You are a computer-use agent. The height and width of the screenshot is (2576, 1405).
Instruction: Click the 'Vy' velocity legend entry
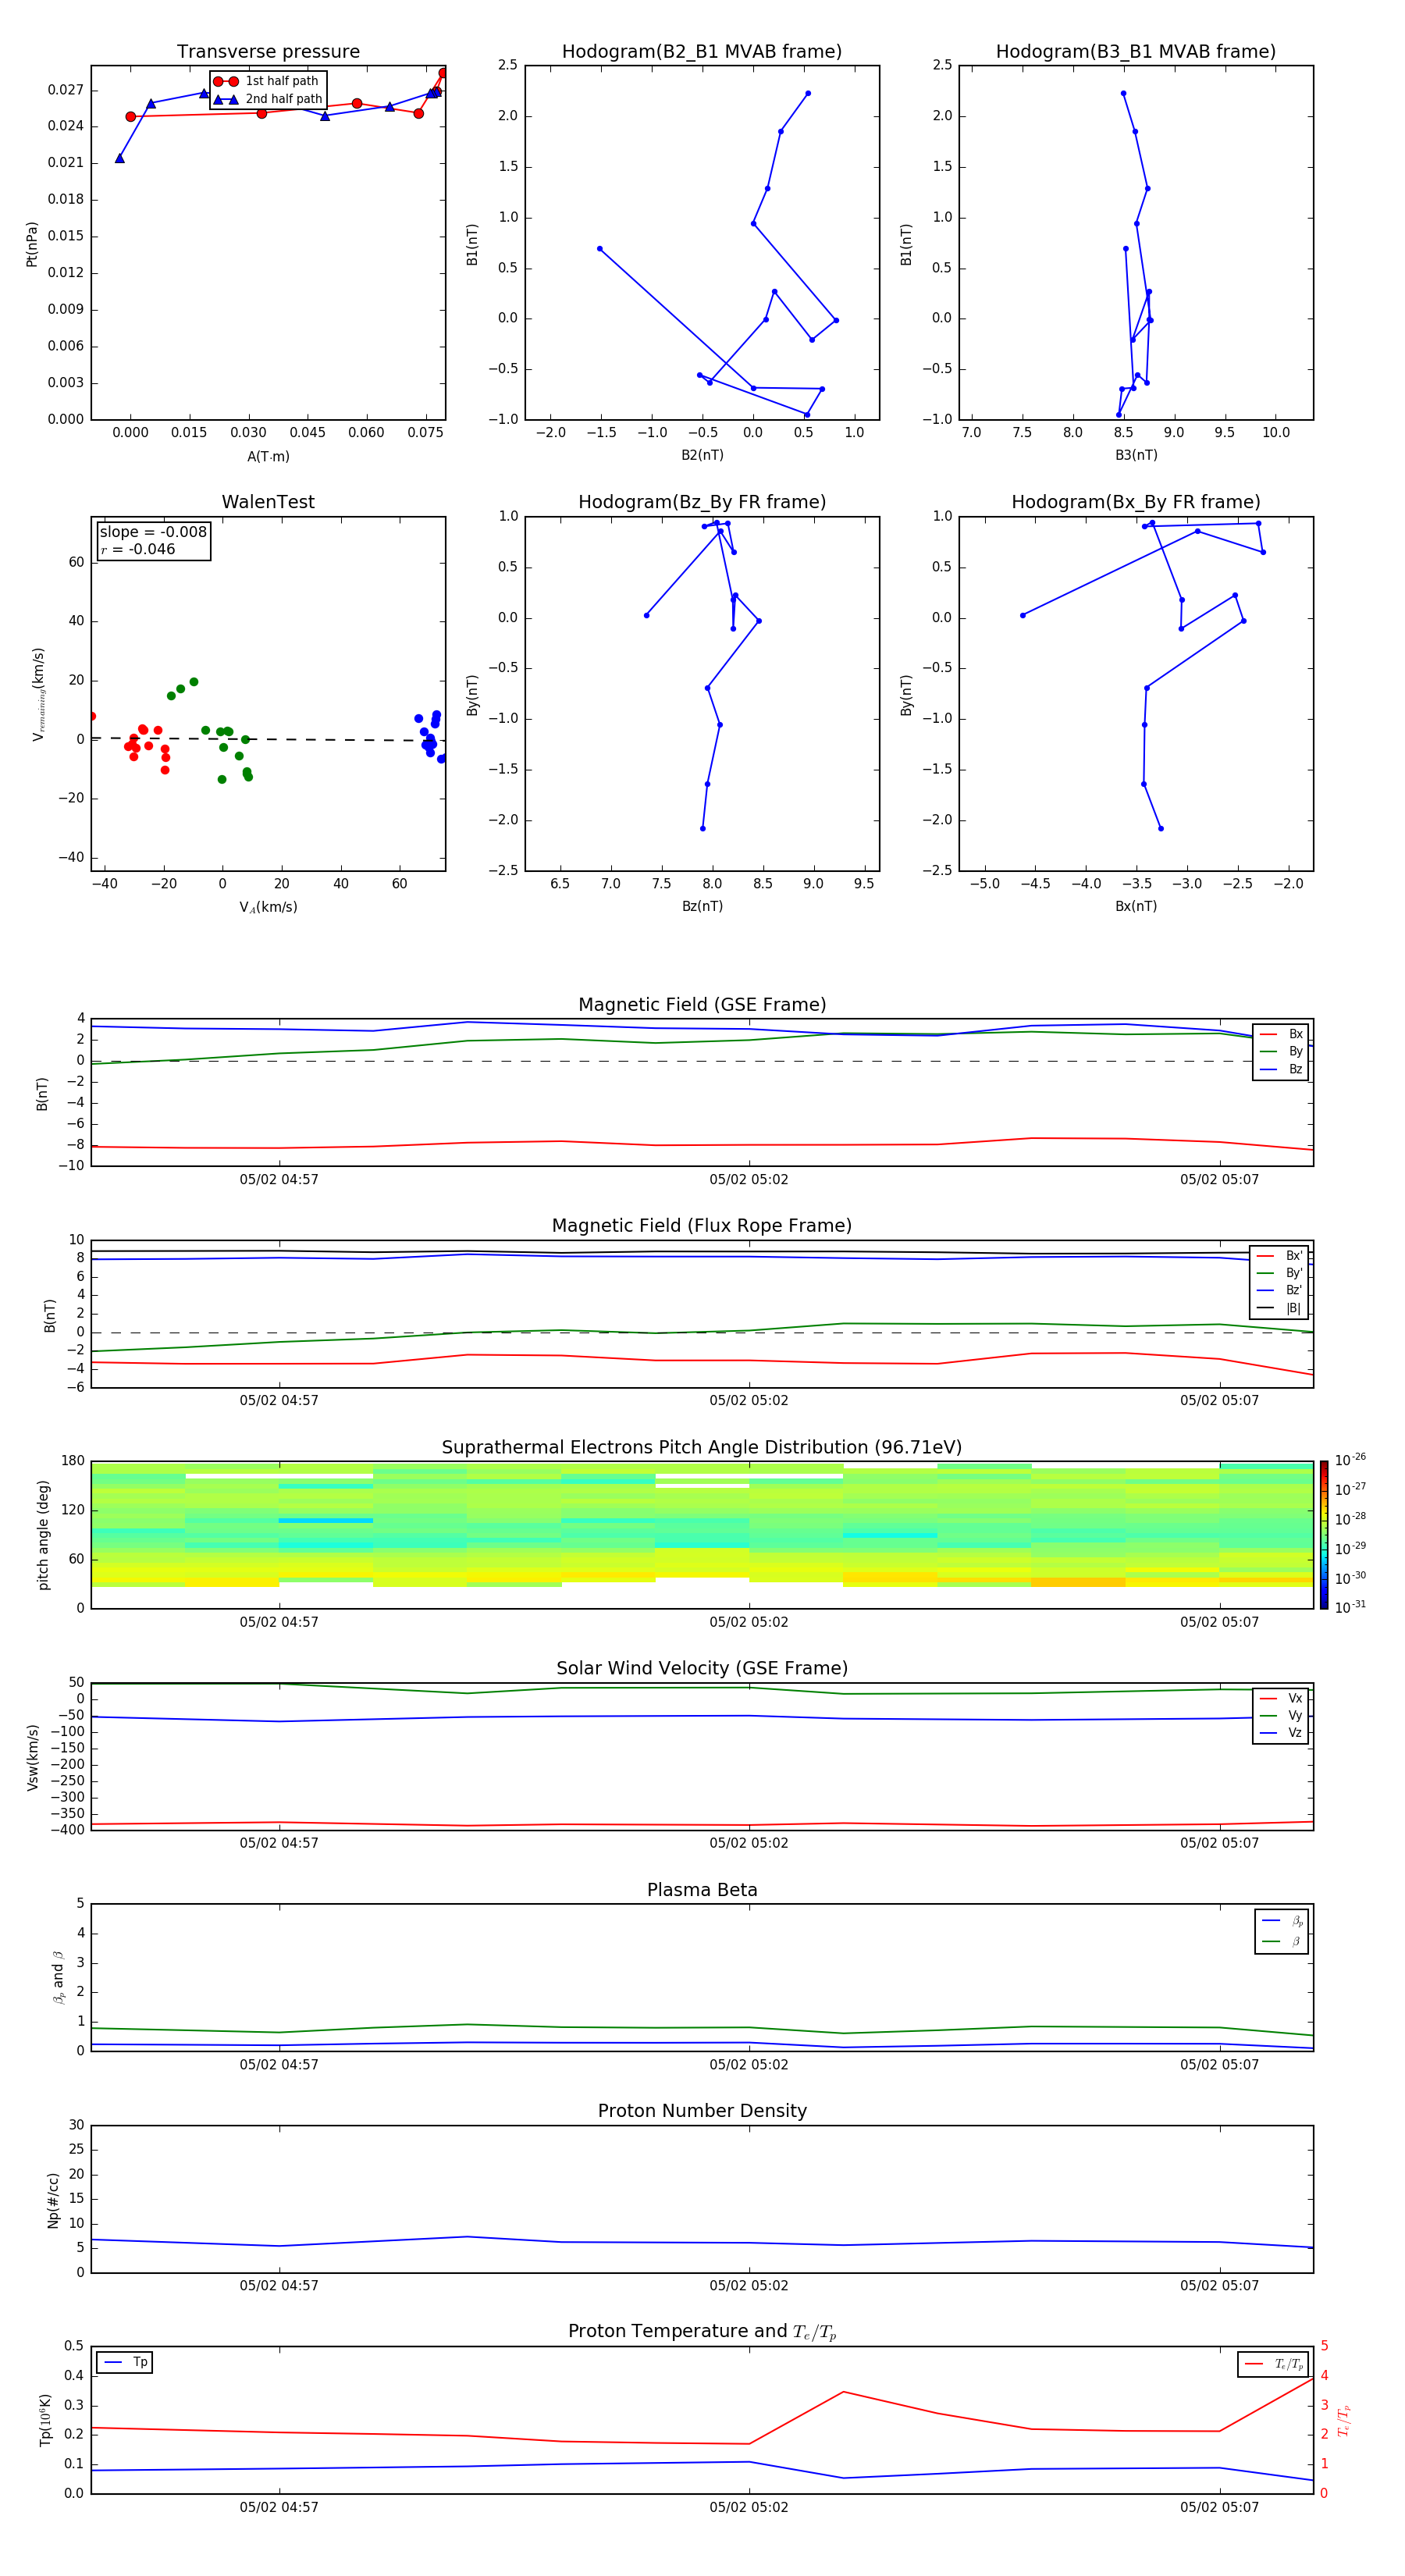1281,1716
